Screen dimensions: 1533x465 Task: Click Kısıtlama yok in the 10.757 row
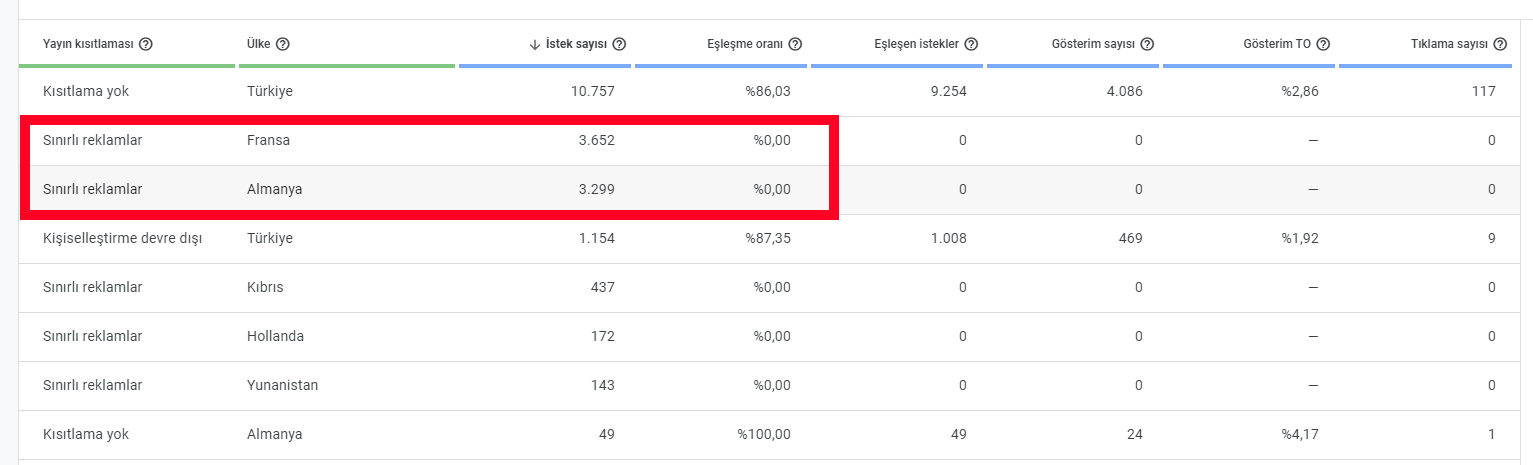click(86, 91)
